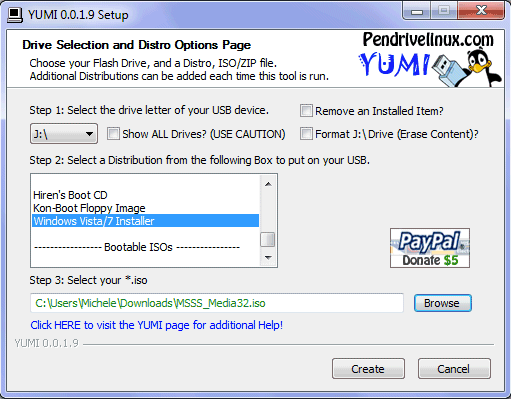This screenshot has height=399, width=511.
Task: Select Kon-Boot Floppy Image entry
Action: coord(146,208)
